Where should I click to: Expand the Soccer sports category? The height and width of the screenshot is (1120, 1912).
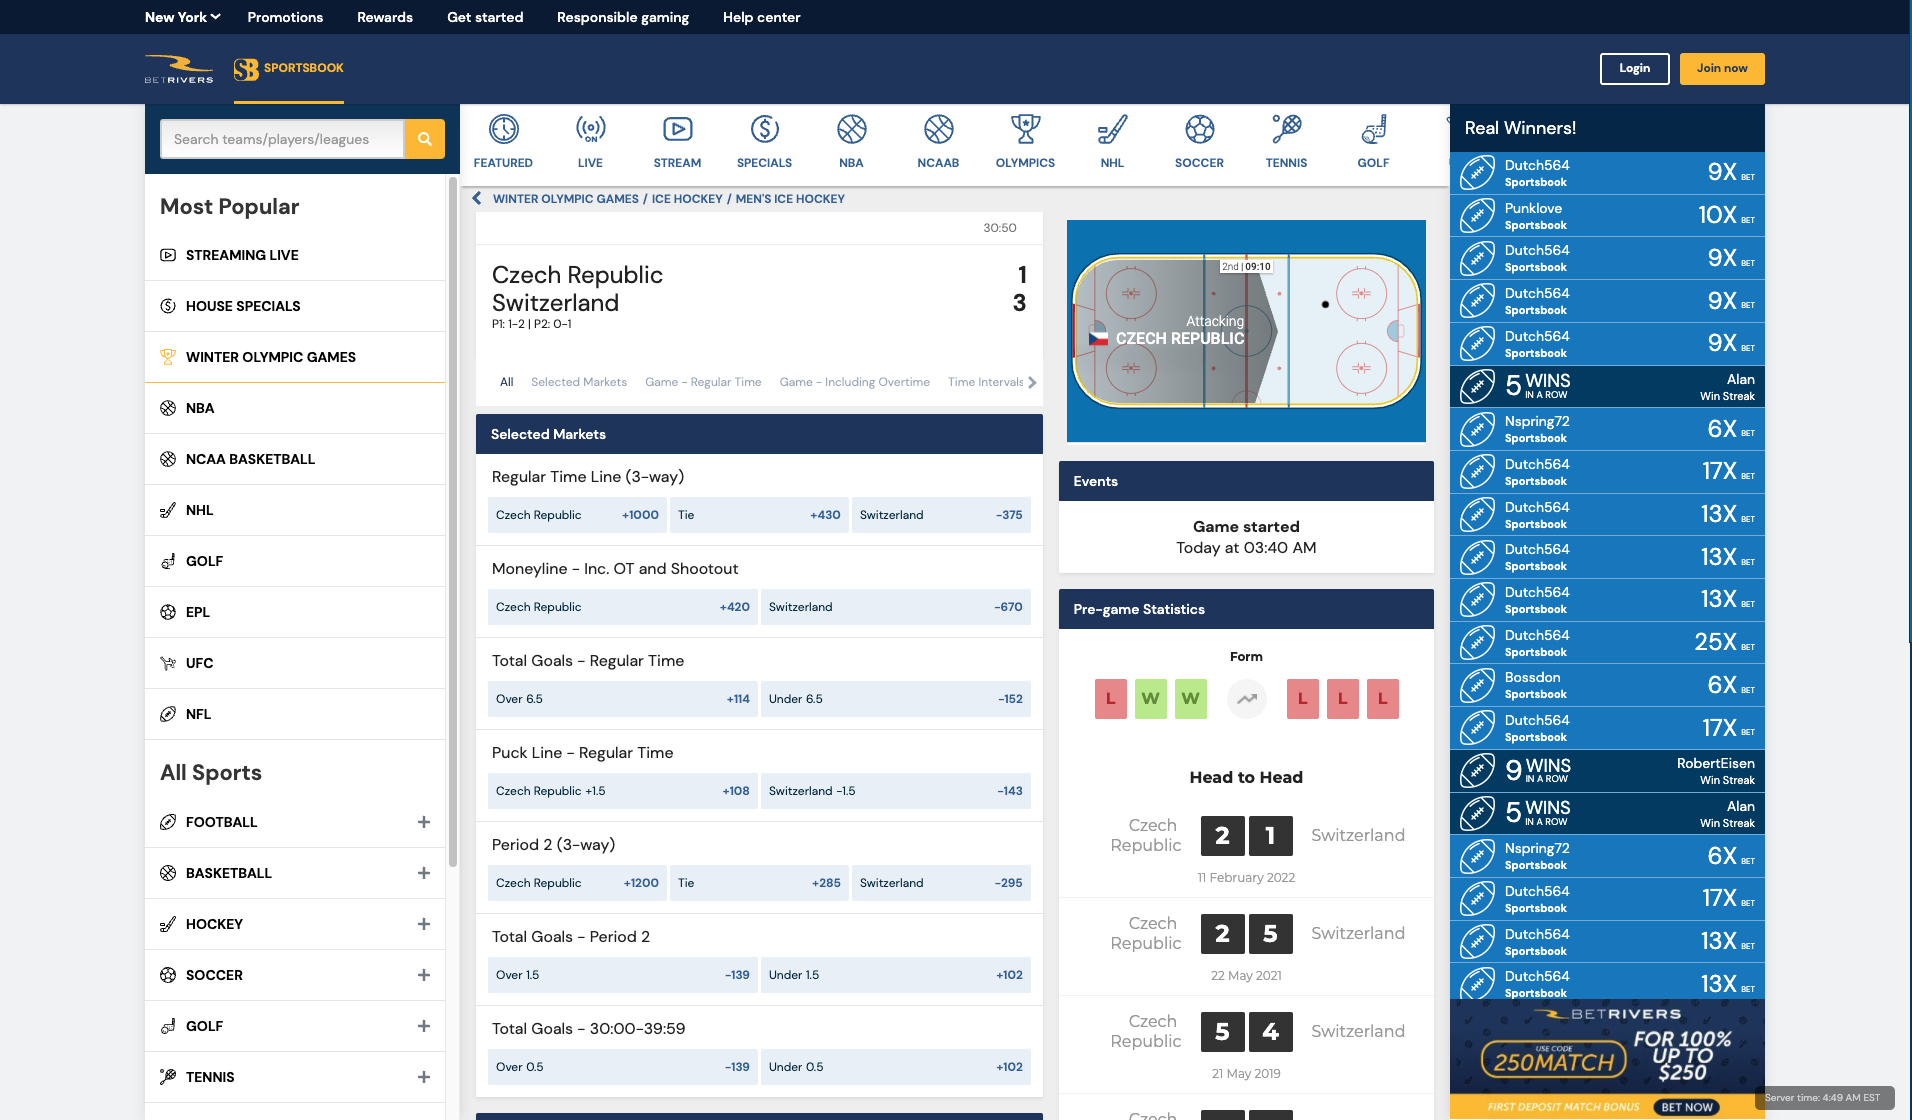click(x=424, y=975)
